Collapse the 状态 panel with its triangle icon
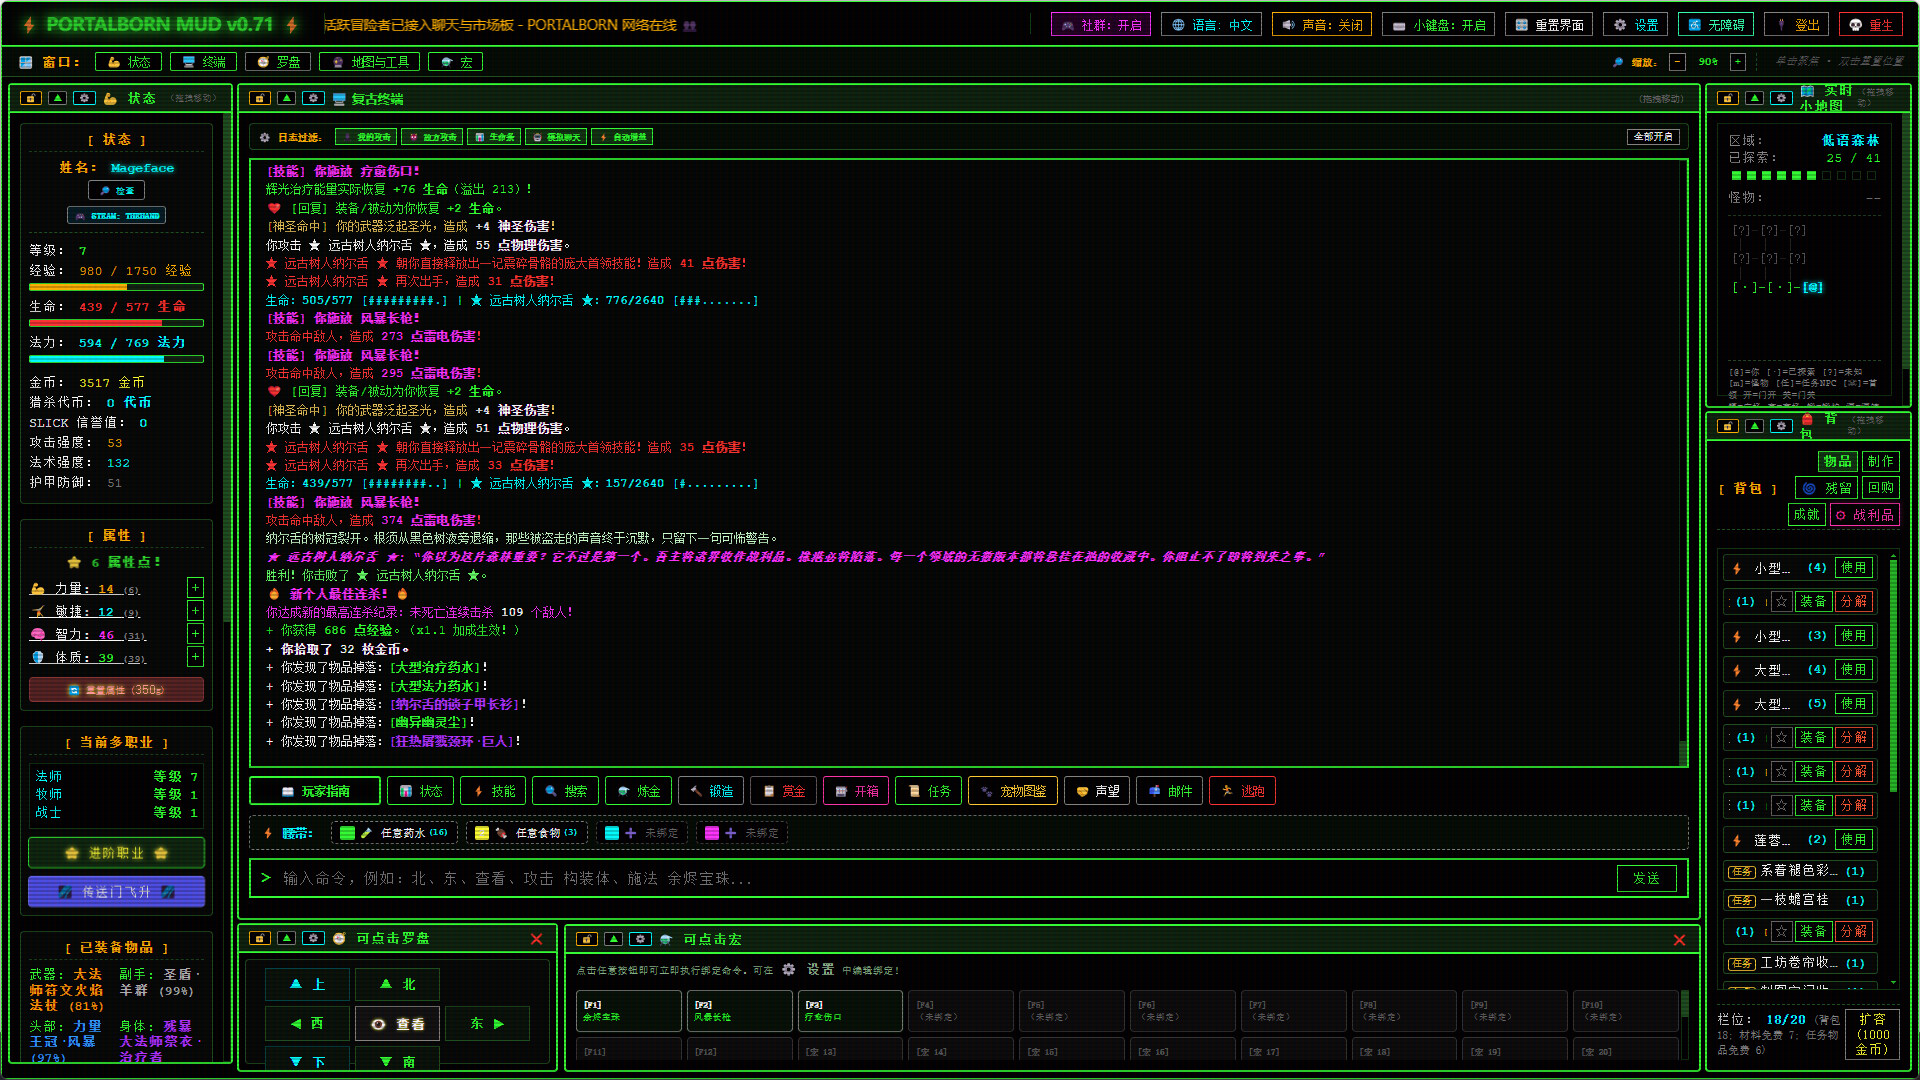Viewport: 1920px width, 1080px height. [x=58, y=98]
